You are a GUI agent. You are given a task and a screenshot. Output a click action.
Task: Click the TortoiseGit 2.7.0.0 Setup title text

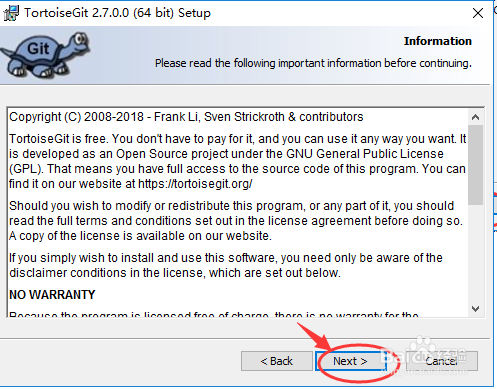pos(117,13)
